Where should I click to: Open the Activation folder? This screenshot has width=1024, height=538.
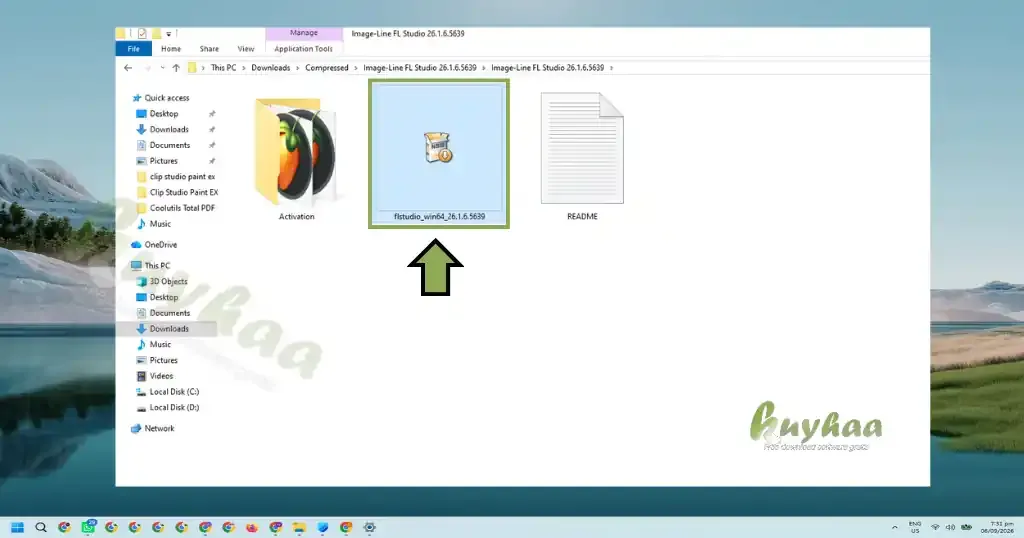tap(296, 159)
